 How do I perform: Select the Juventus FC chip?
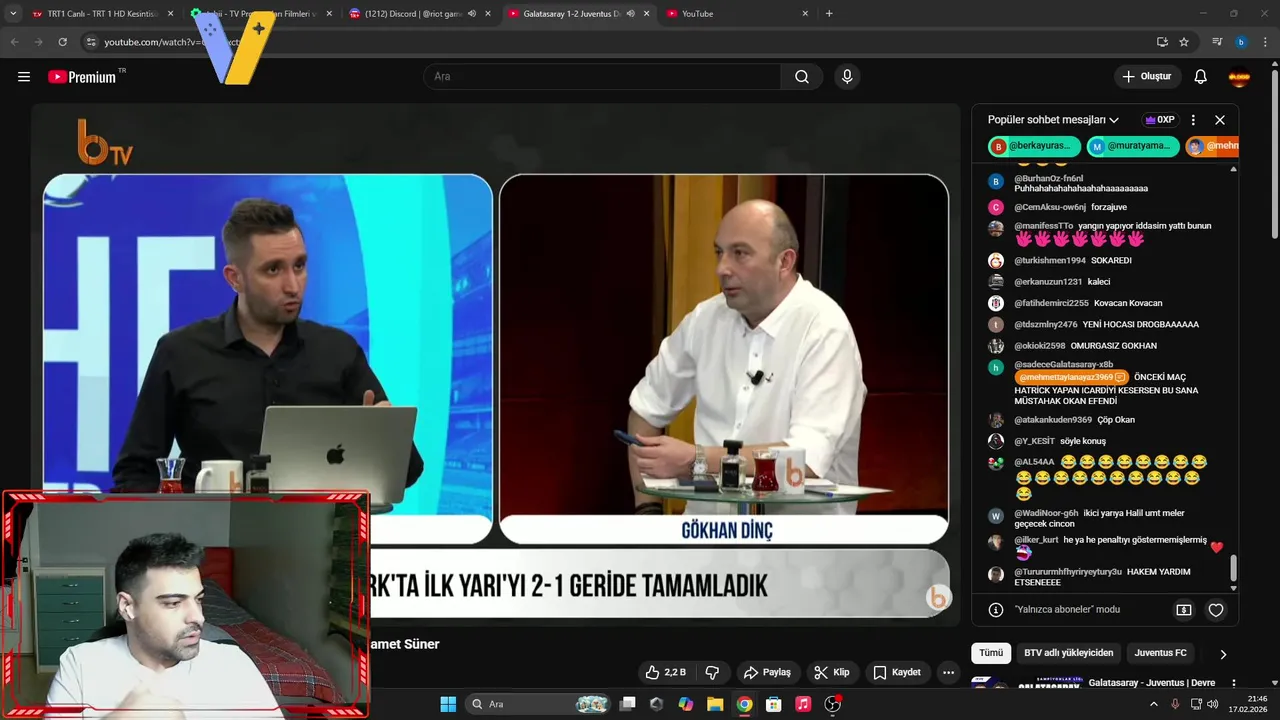[1160, 653]
